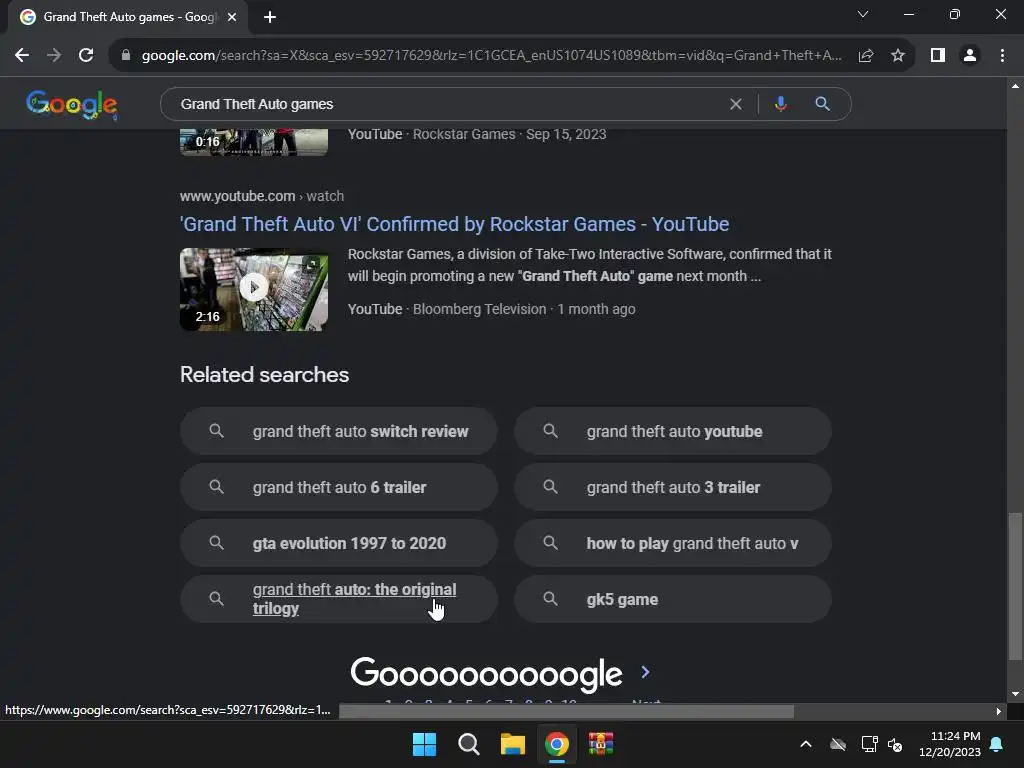Search grand theft auto youtube
Screen dimensions: 1024x768
pyautogui.click(x=673, y=431)
